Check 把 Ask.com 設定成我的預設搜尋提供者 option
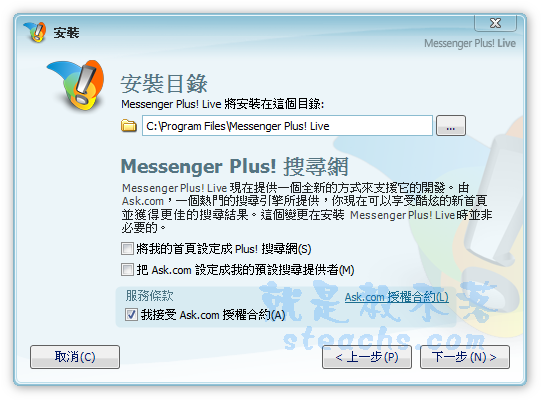 click(x=127, y=270)
